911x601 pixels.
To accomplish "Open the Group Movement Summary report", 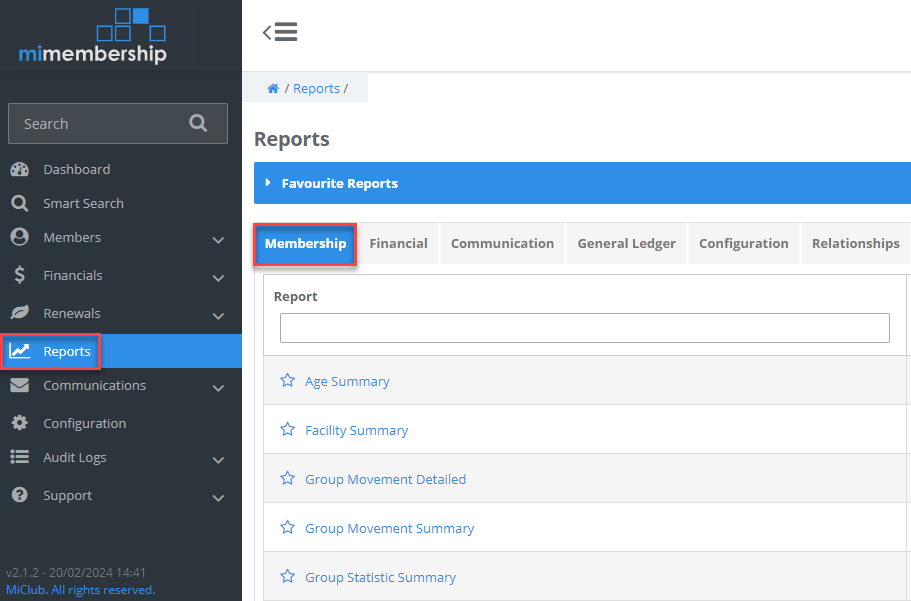I will 390,528.
